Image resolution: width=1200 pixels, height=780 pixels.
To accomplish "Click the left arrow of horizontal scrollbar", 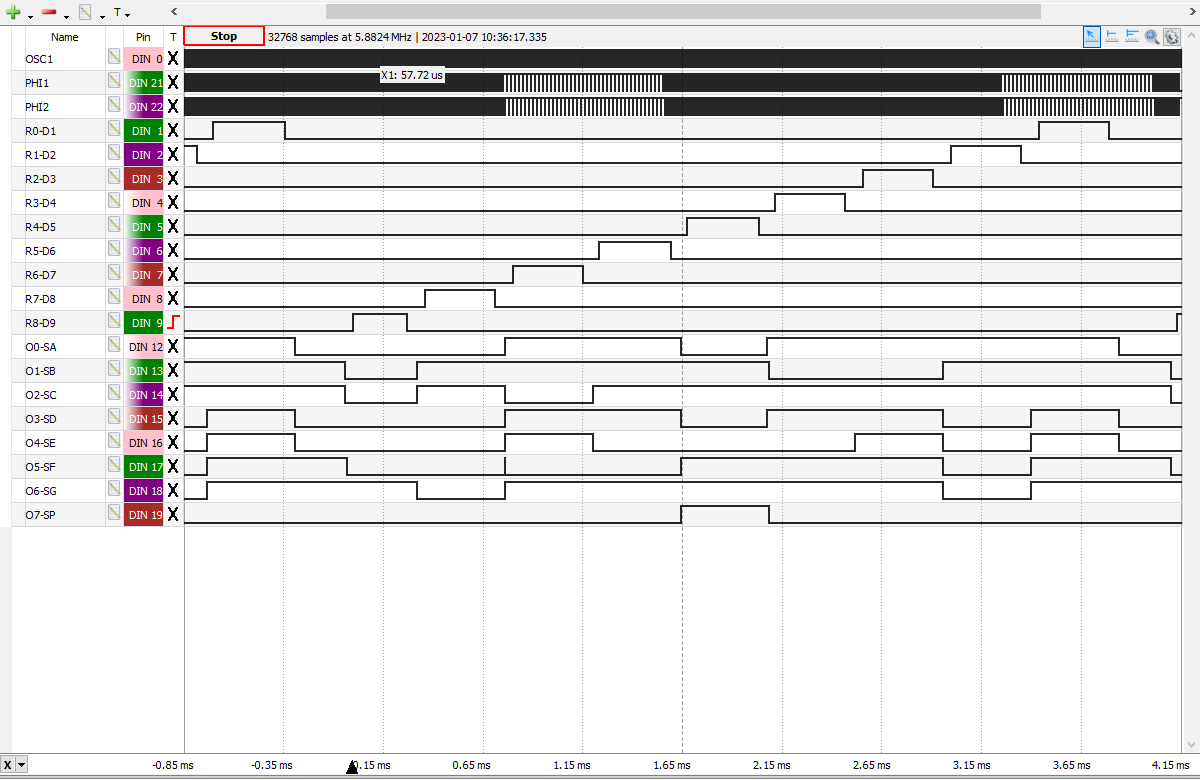I will coord(174,11).
